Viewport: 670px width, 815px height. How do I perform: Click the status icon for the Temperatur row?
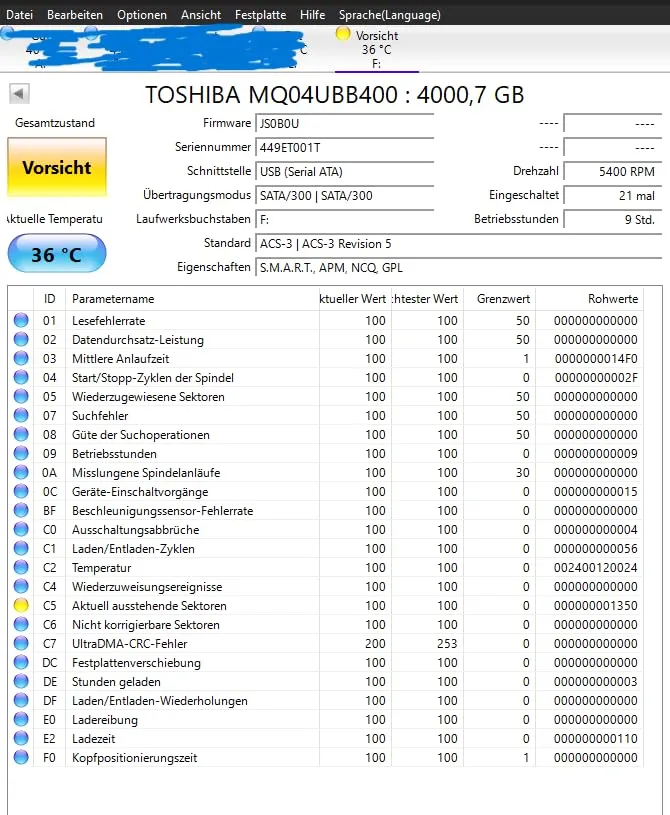(x=21, y=568)
